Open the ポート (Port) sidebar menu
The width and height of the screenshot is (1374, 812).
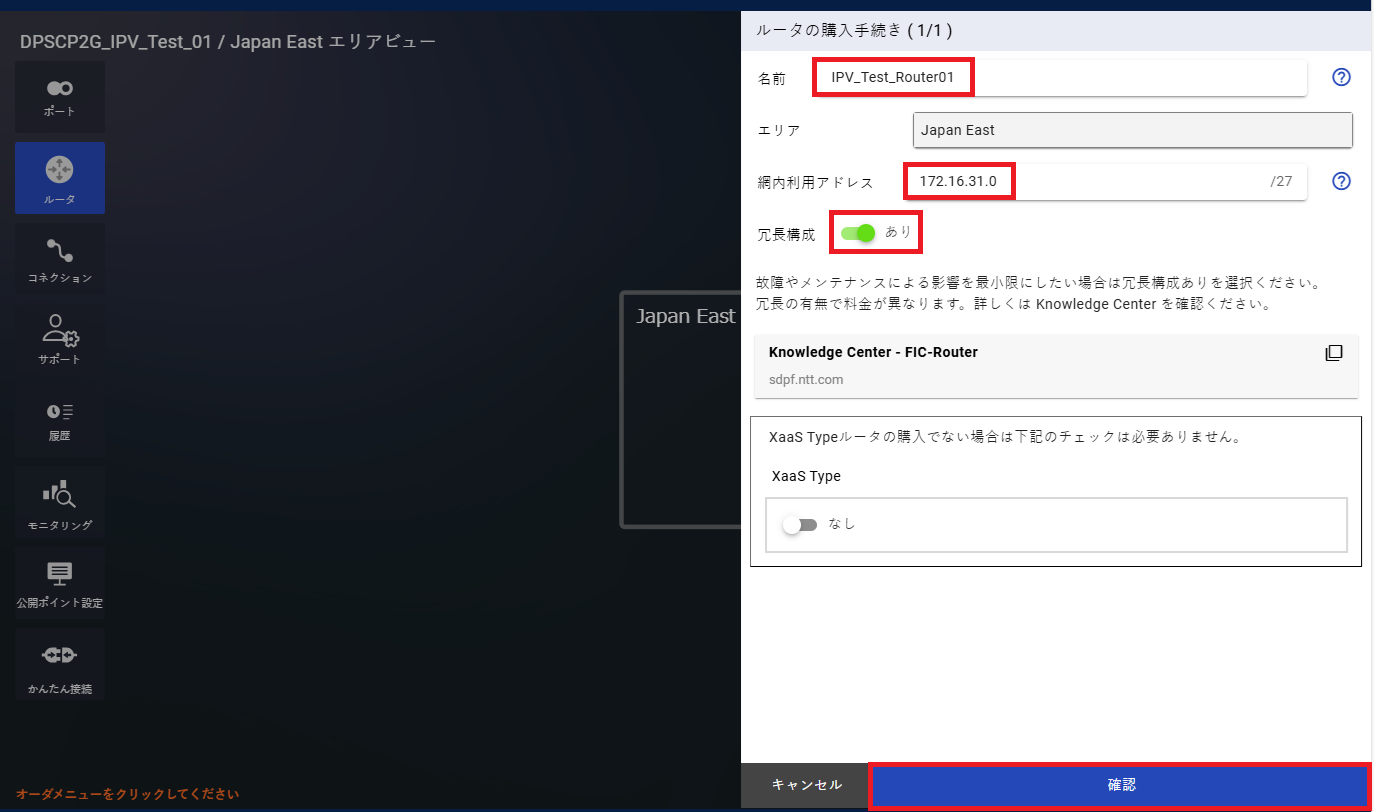60,97
